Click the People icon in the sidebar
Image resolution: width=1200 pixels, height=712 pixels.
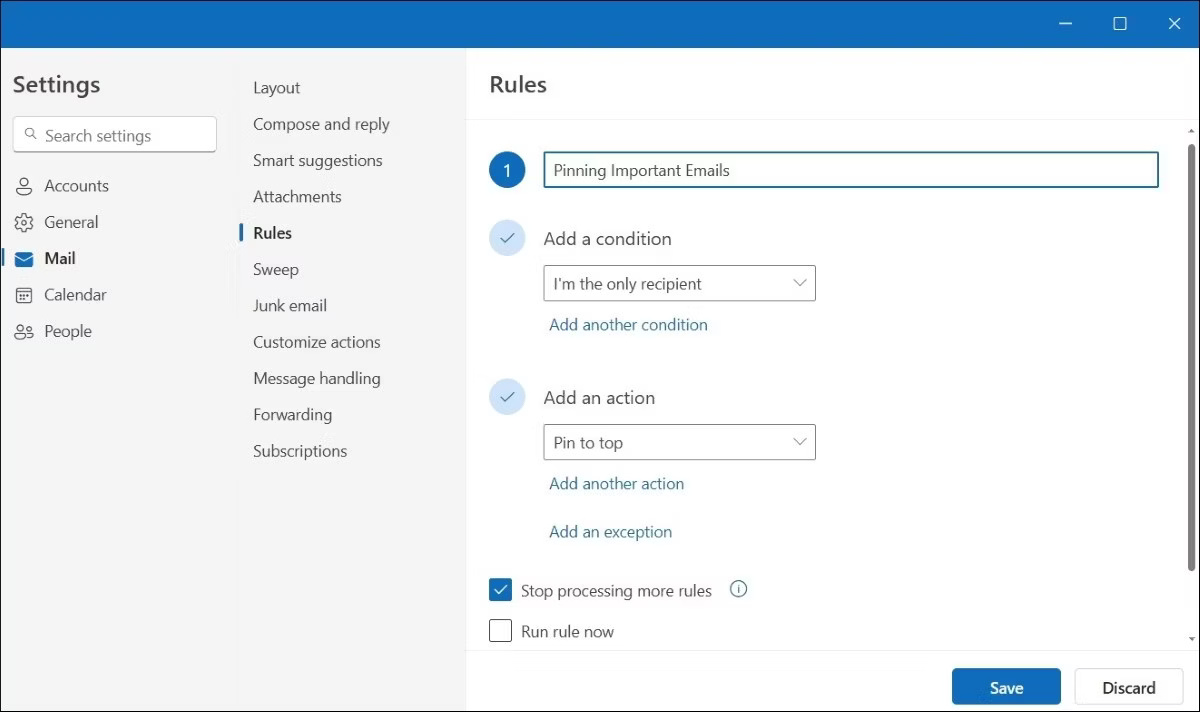(24, 331)
